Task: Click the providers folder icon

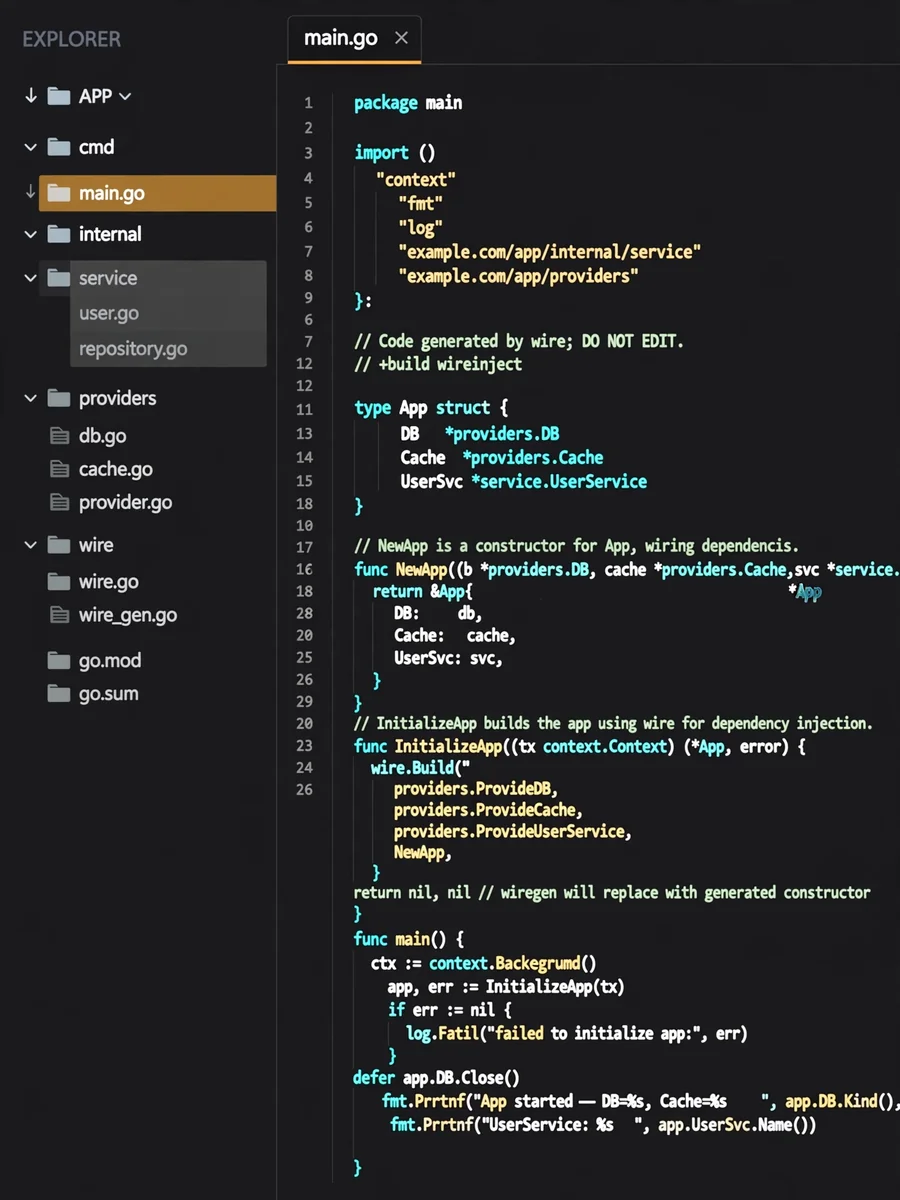Action: (59, 398)
